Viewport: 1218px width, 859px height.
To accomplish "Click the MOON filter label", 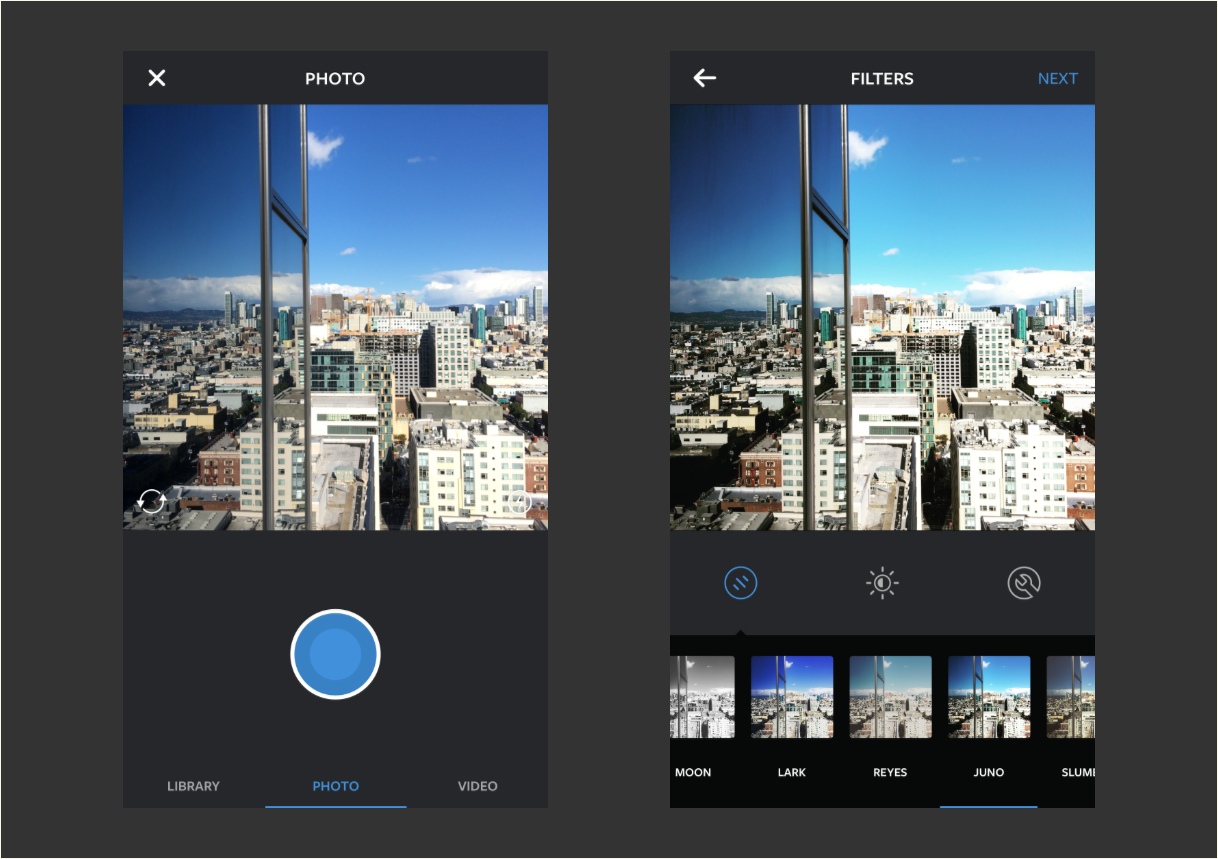I will pos(693,772).
